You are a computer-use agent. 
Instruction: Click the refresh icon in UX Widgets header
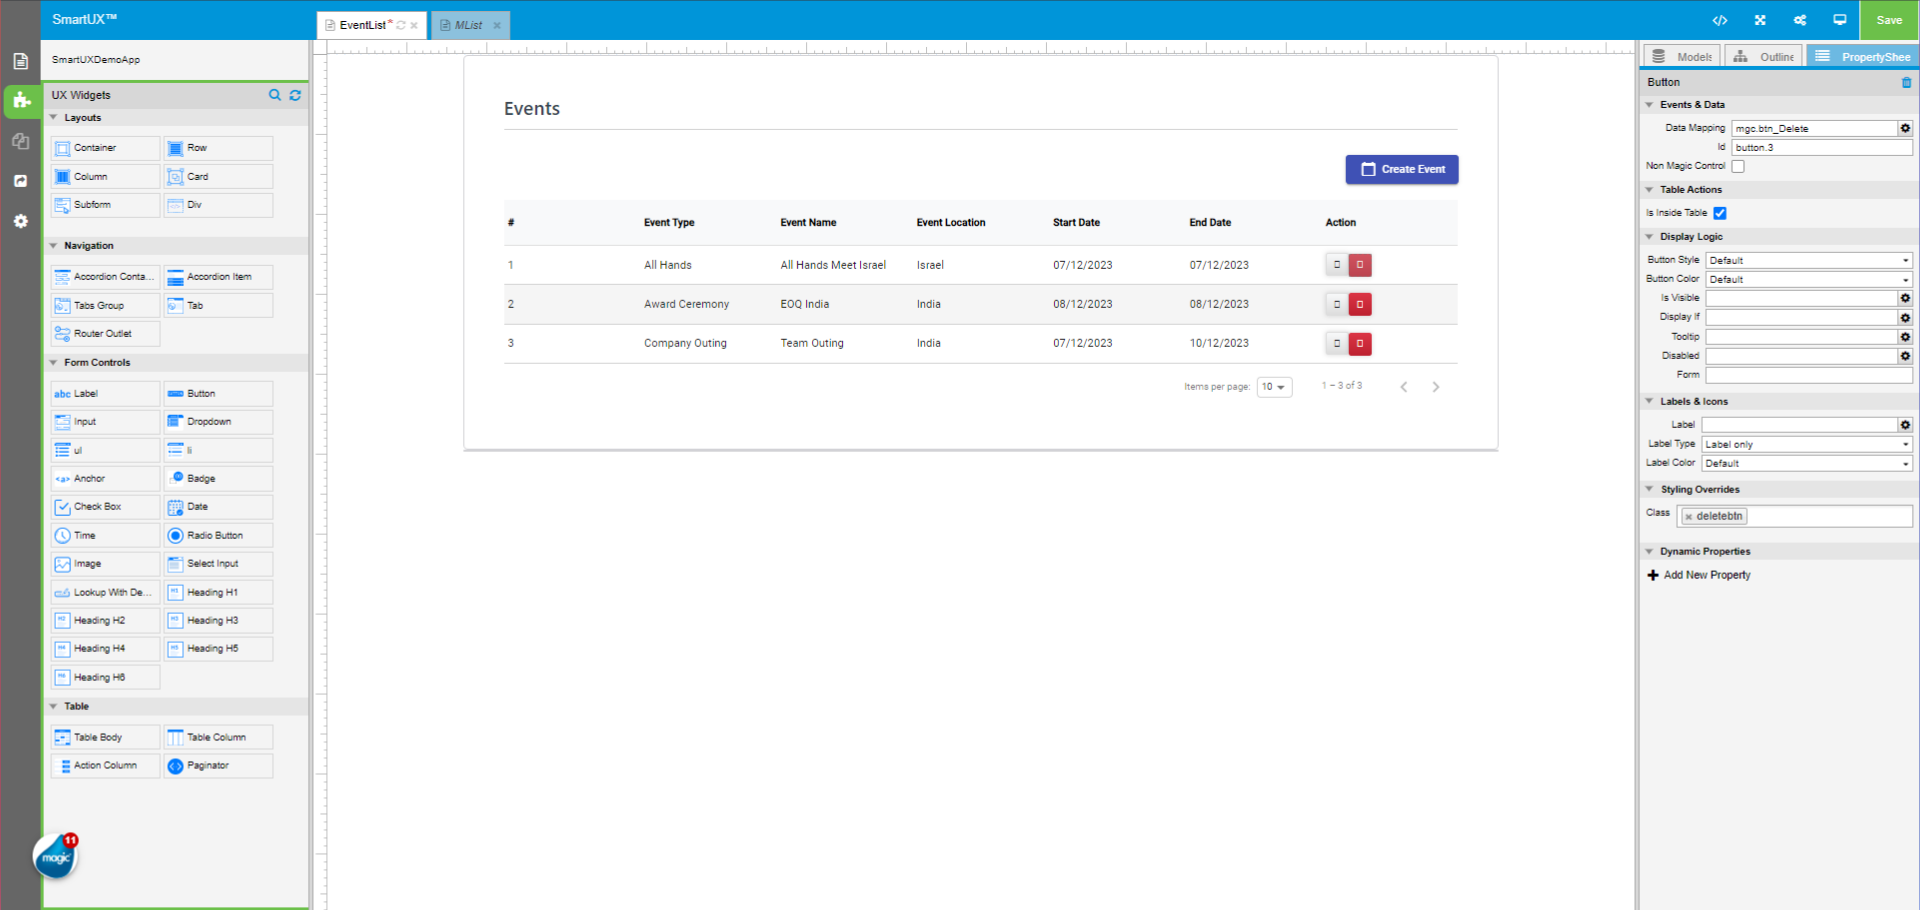[295, 95]
